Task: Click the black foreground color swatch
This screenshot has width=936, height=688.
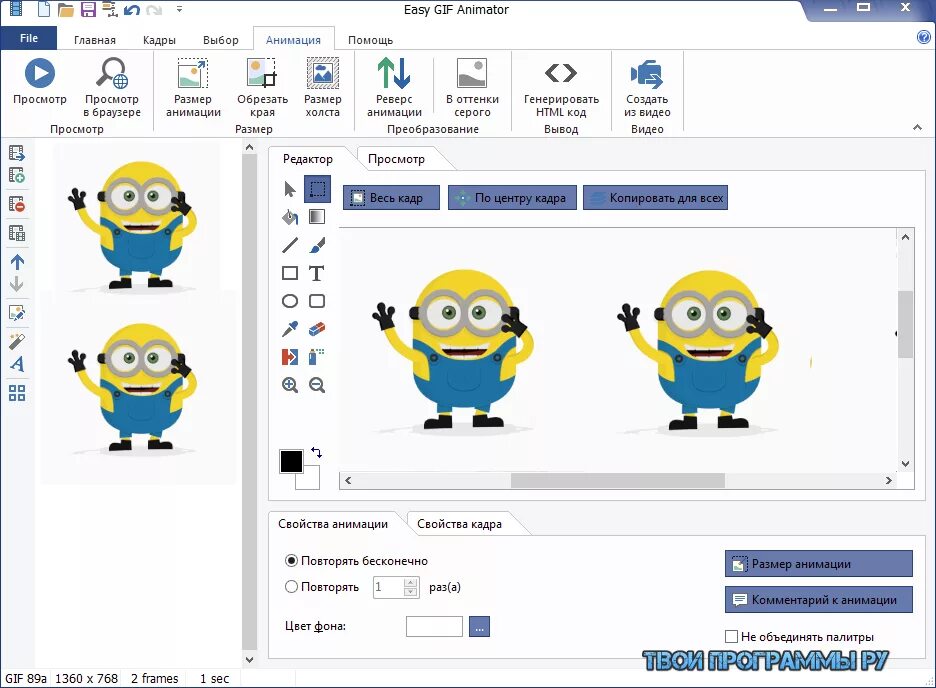Action: tap(291, 461)
